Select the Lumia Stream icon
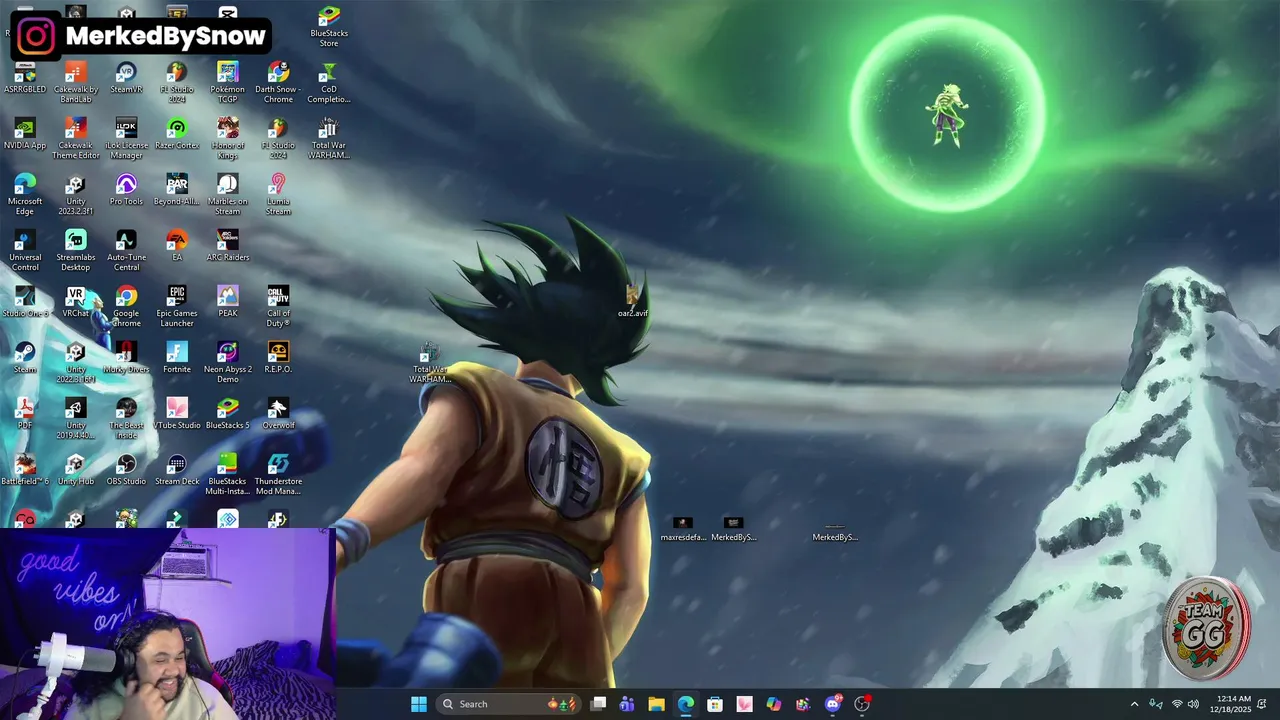This screenshot has height=720, width=1280. coord(278,195)
